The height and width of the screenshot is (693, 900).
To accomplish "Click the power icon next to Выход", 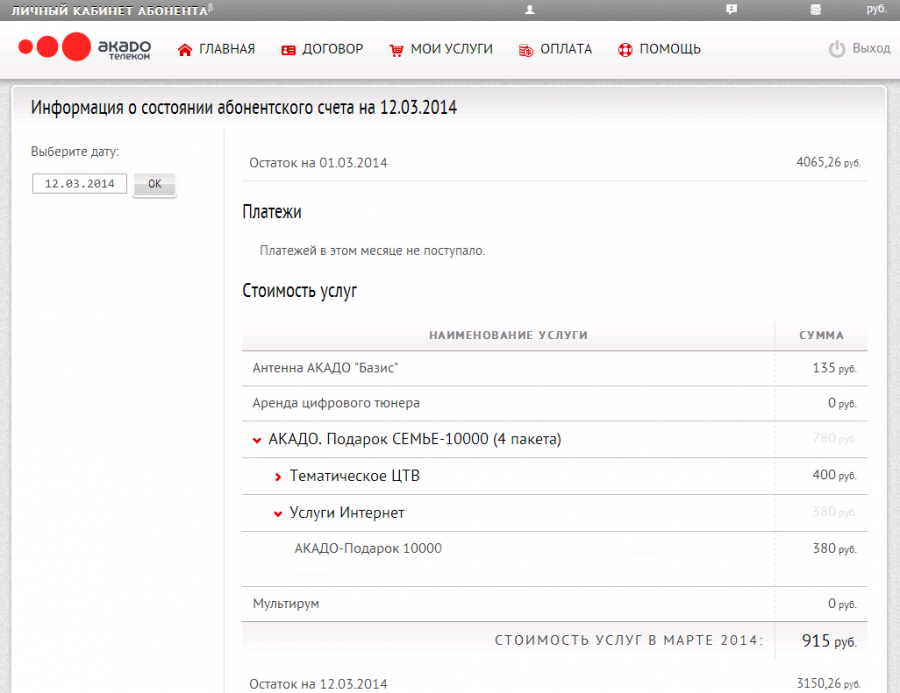I will [x=837, y=49].
